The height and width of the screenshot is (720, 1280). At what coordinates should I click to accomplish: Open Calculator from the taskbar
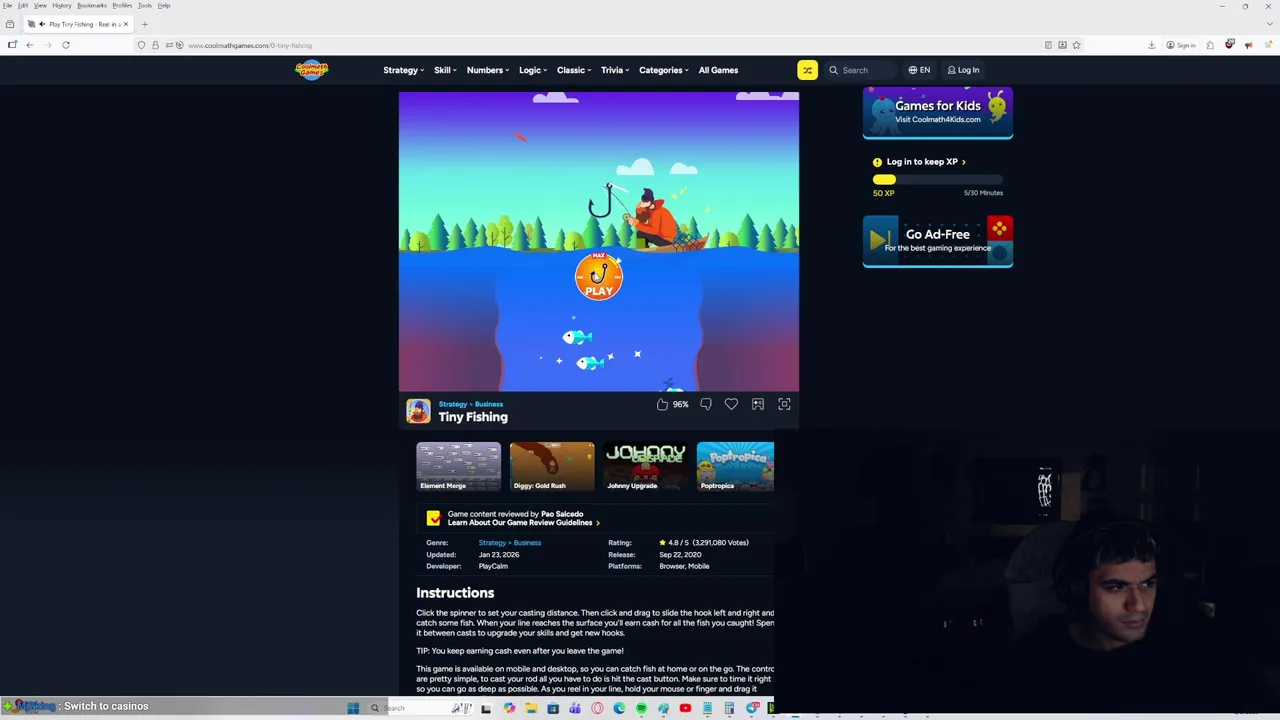(x=729, y=708)
